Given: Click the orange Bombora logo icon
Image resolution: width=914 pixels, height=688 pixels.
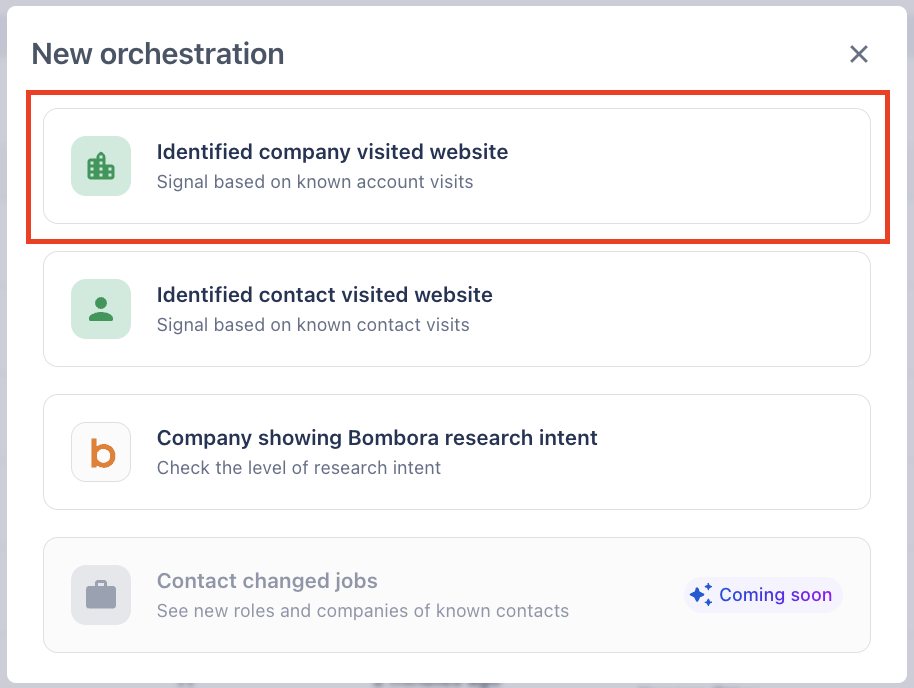Looking at the screenshot, I should coord(101,452).
